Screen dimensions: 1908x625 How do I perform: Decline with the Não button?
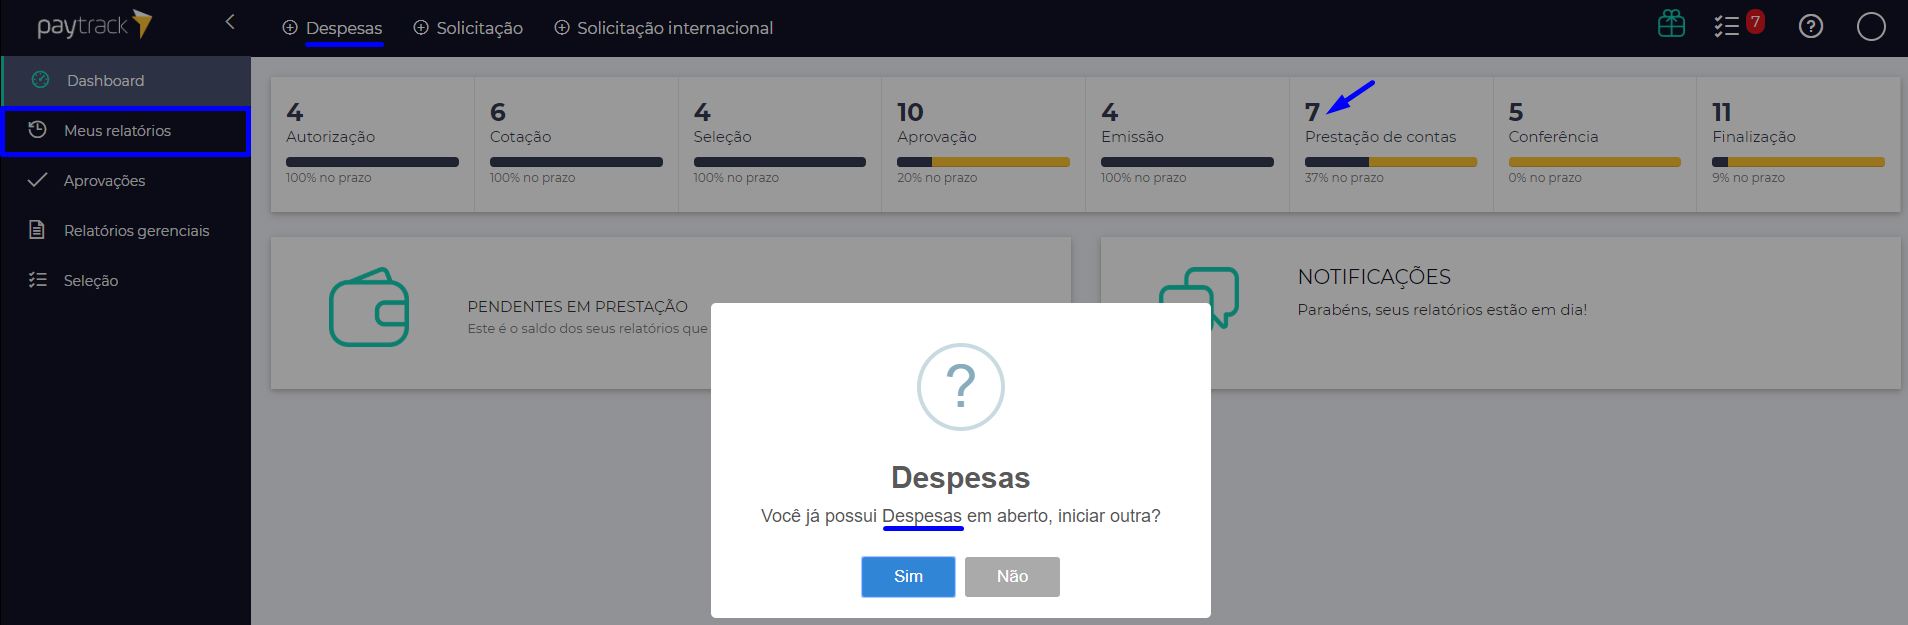pos(1011,577)
